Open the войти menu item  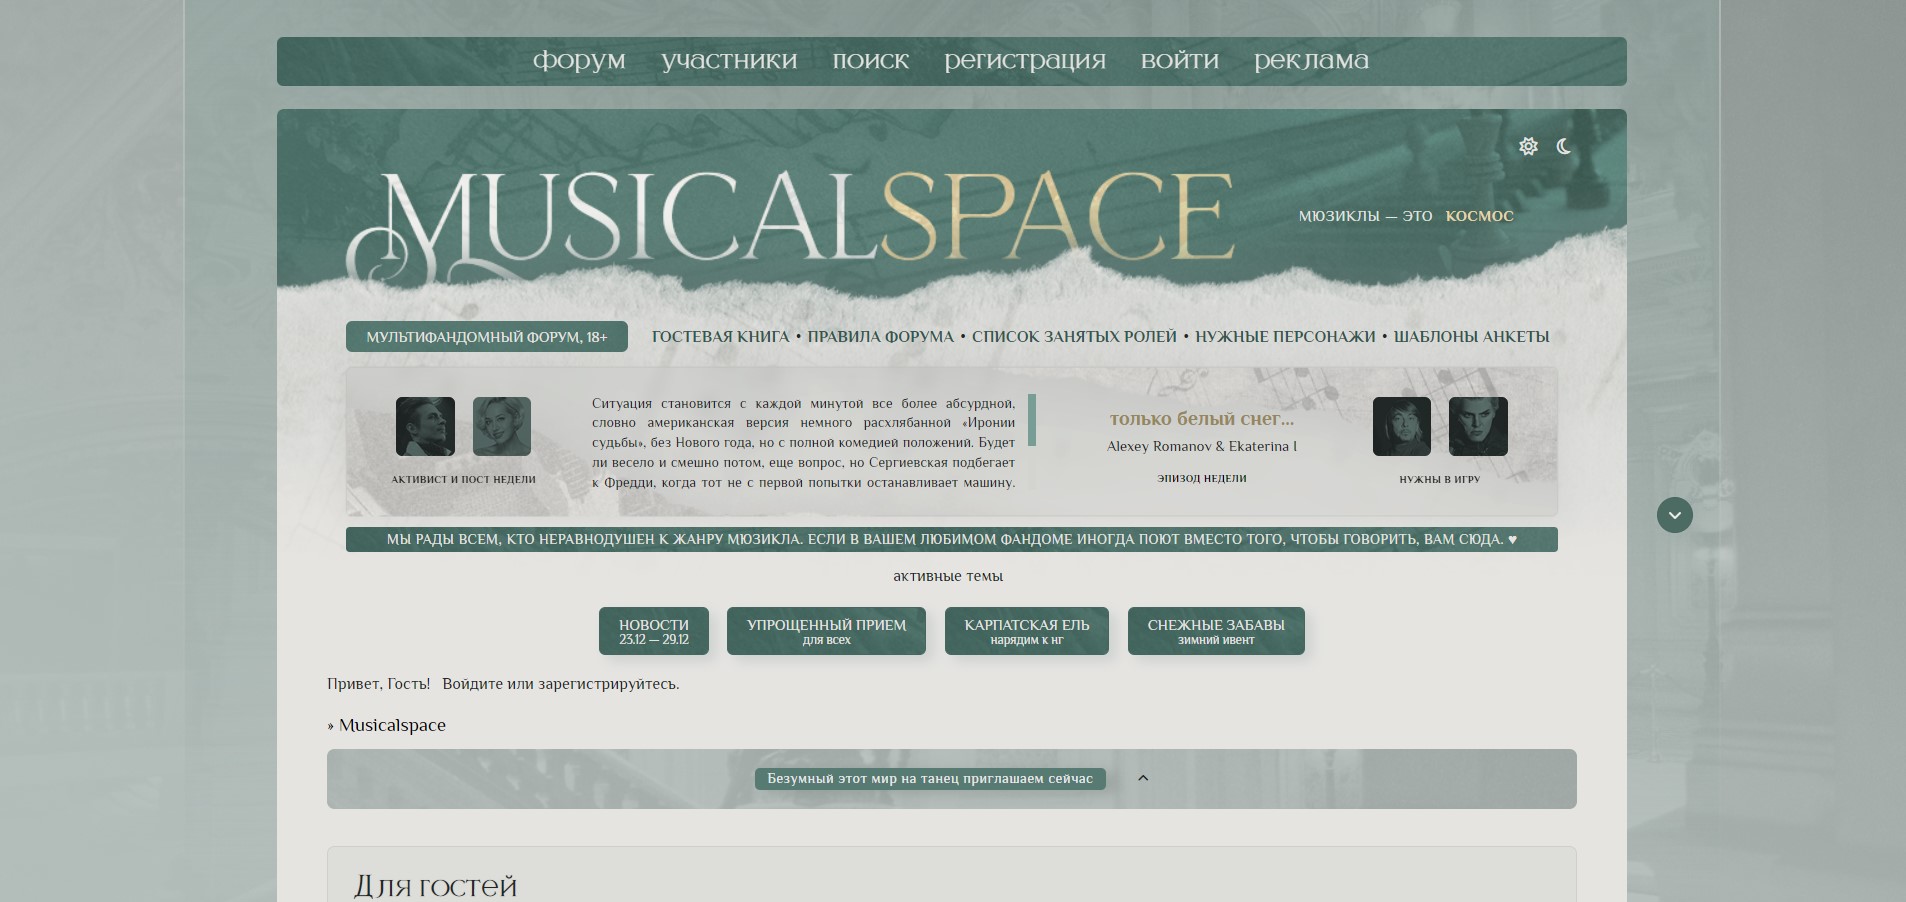(x=1180, y=60)
